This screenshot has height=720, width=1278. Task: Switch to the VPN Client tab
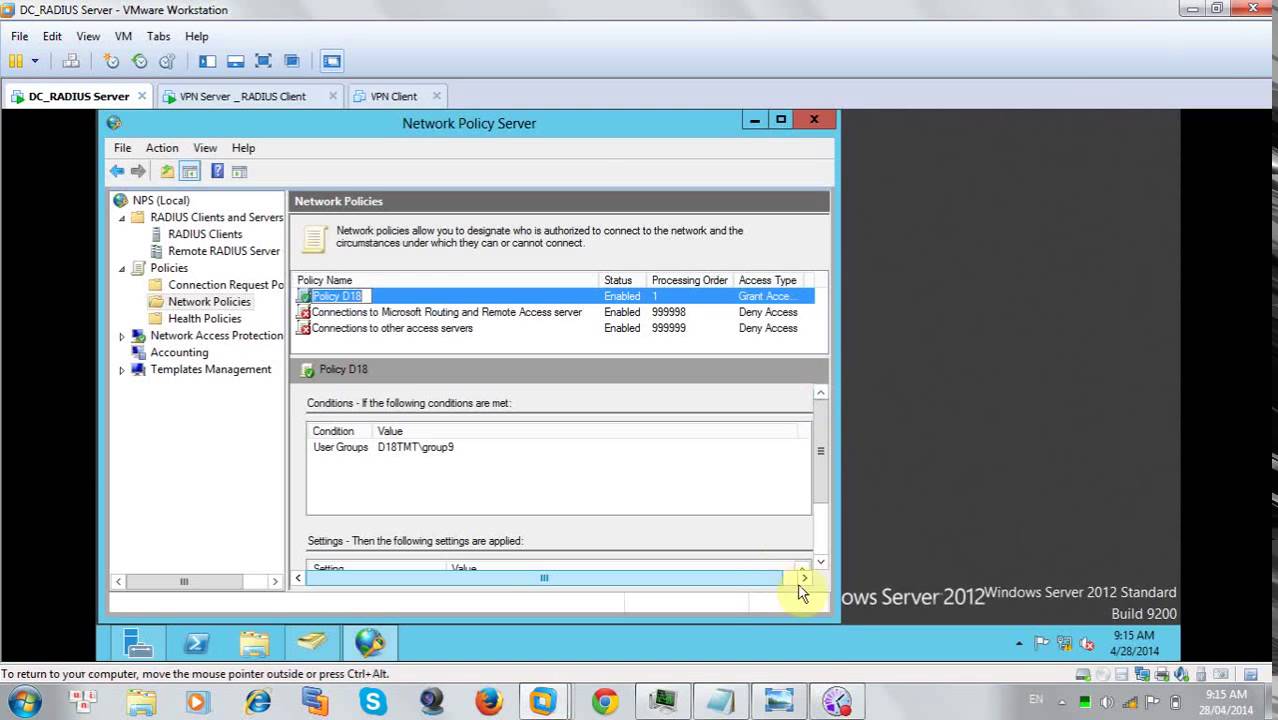coord(394,96)
